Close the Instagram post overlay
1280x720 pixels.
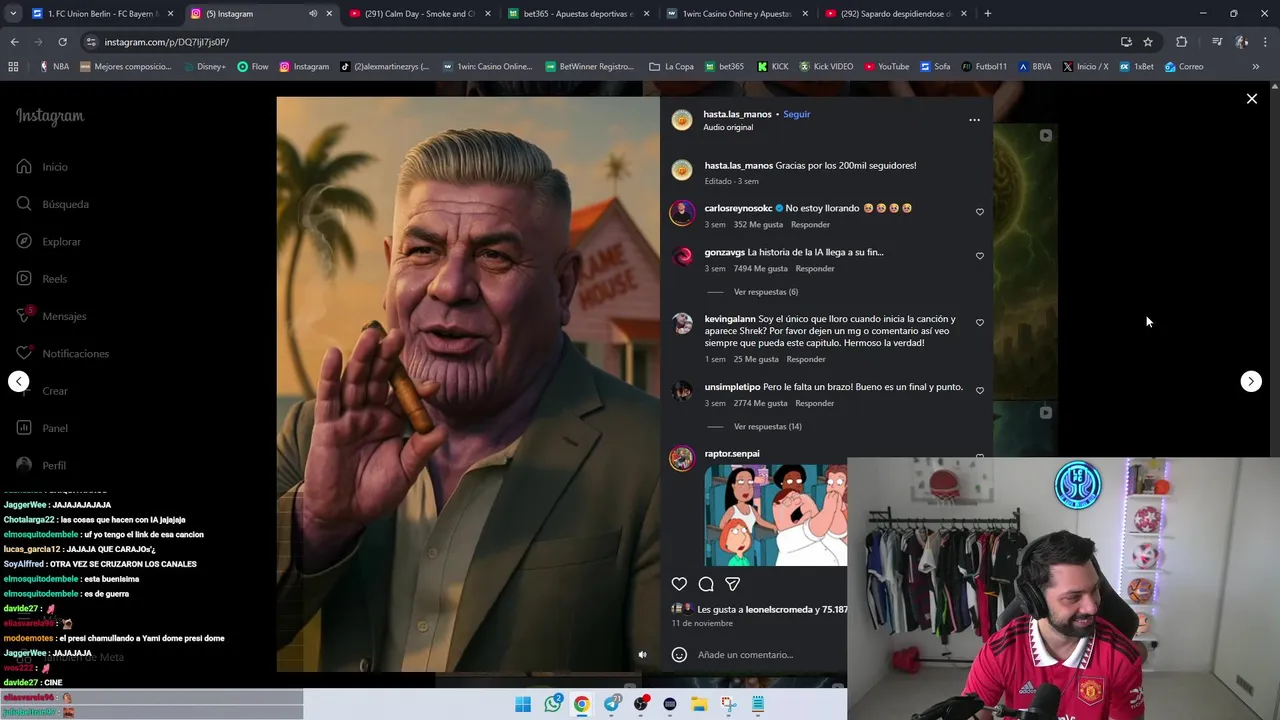pos(1251,99)
